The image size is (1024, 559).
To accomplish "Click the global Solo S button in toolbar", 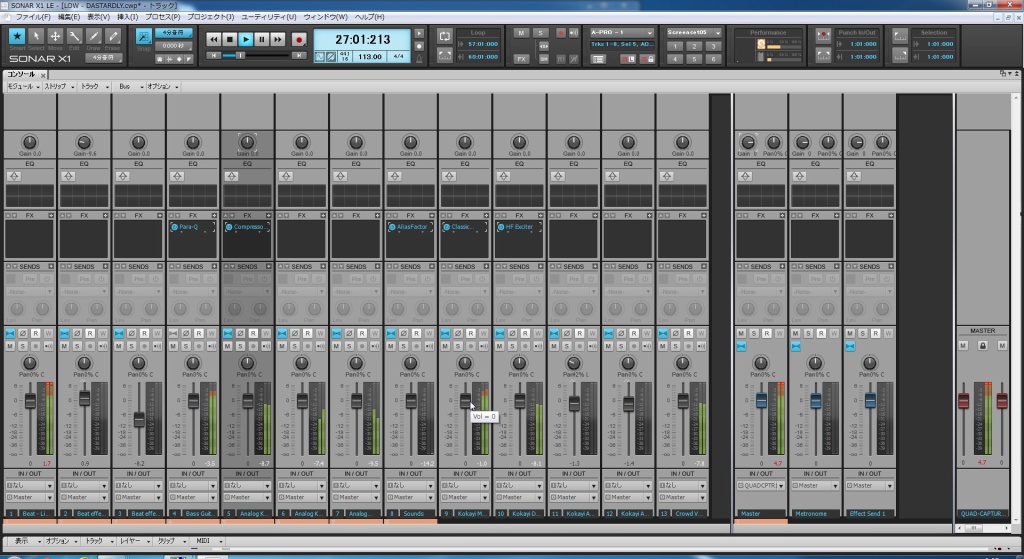I will (540, 33).
